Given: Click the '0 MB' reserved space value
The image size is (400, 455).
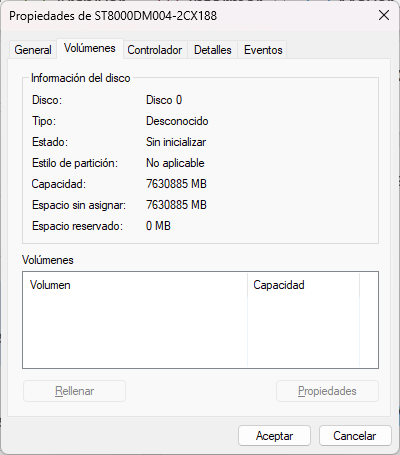Looking at the screenshot, I should point(158,226).
